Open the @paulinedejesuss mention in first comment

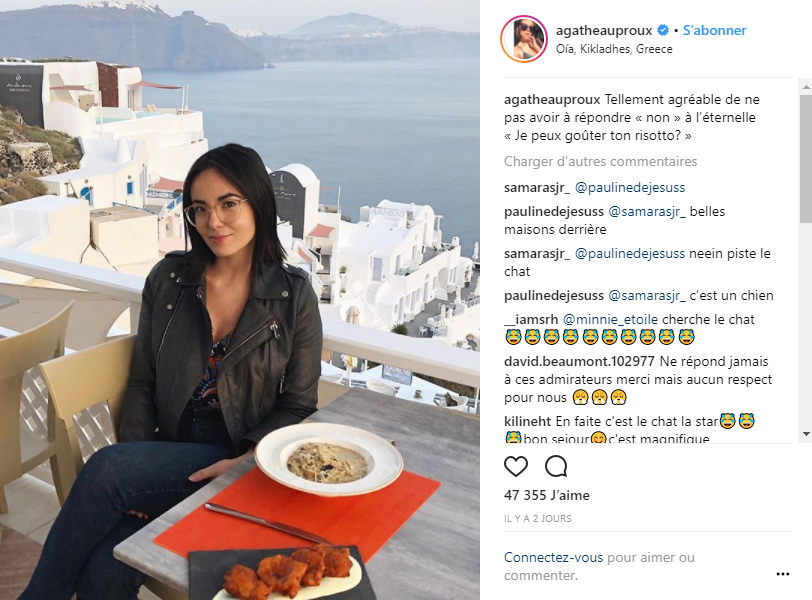click(630, 187)
